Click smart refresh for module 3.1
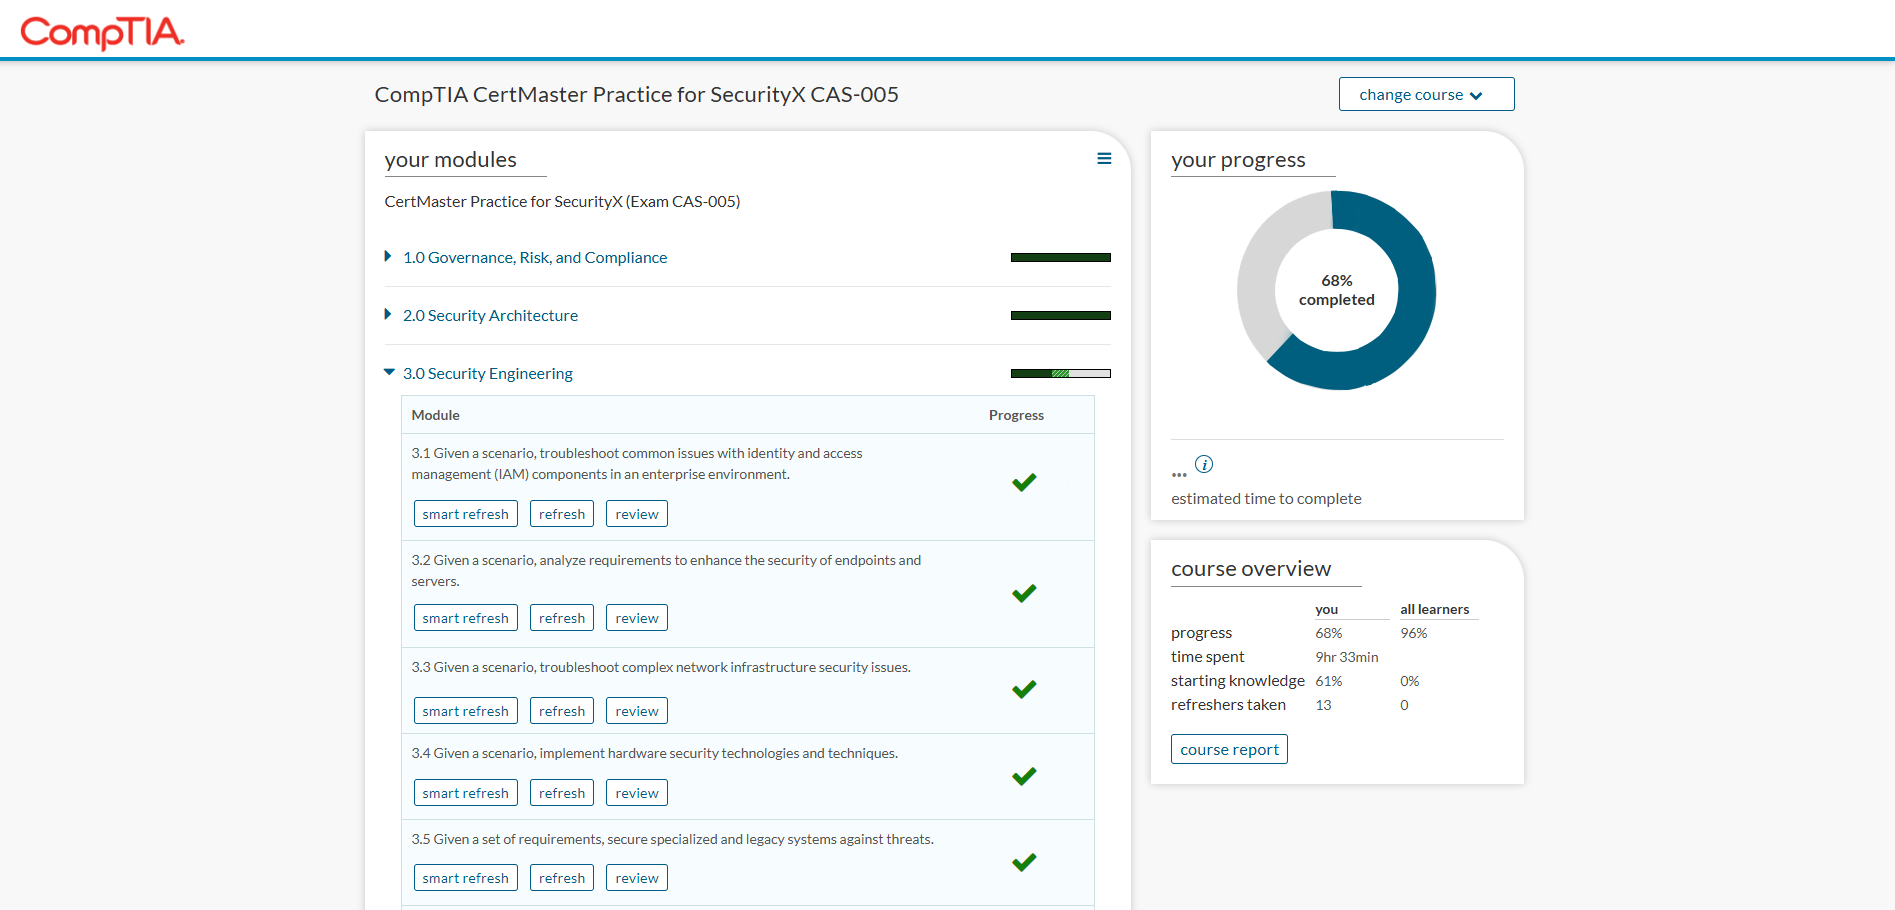This screenshot has width=1895, height=910. [x=466, y=514]
